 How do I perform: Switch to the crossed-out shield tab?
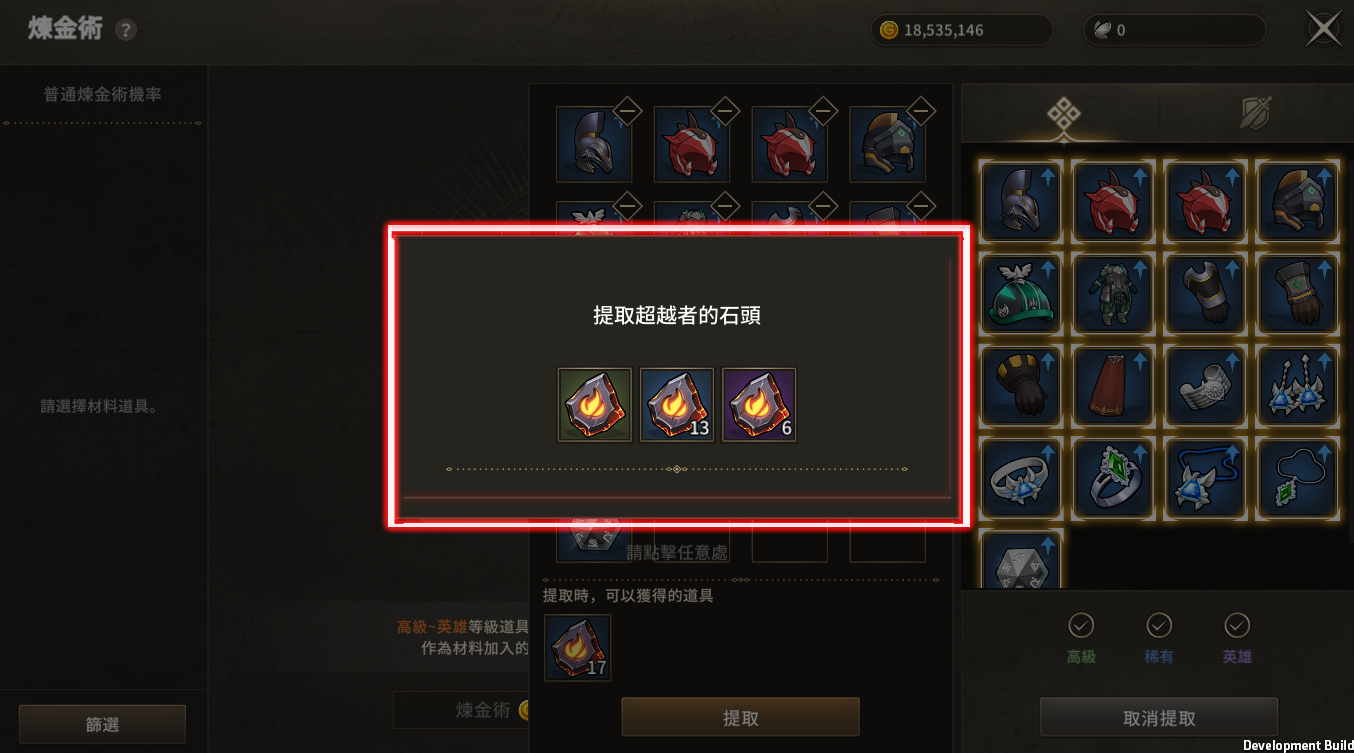tap(1254, 114)
